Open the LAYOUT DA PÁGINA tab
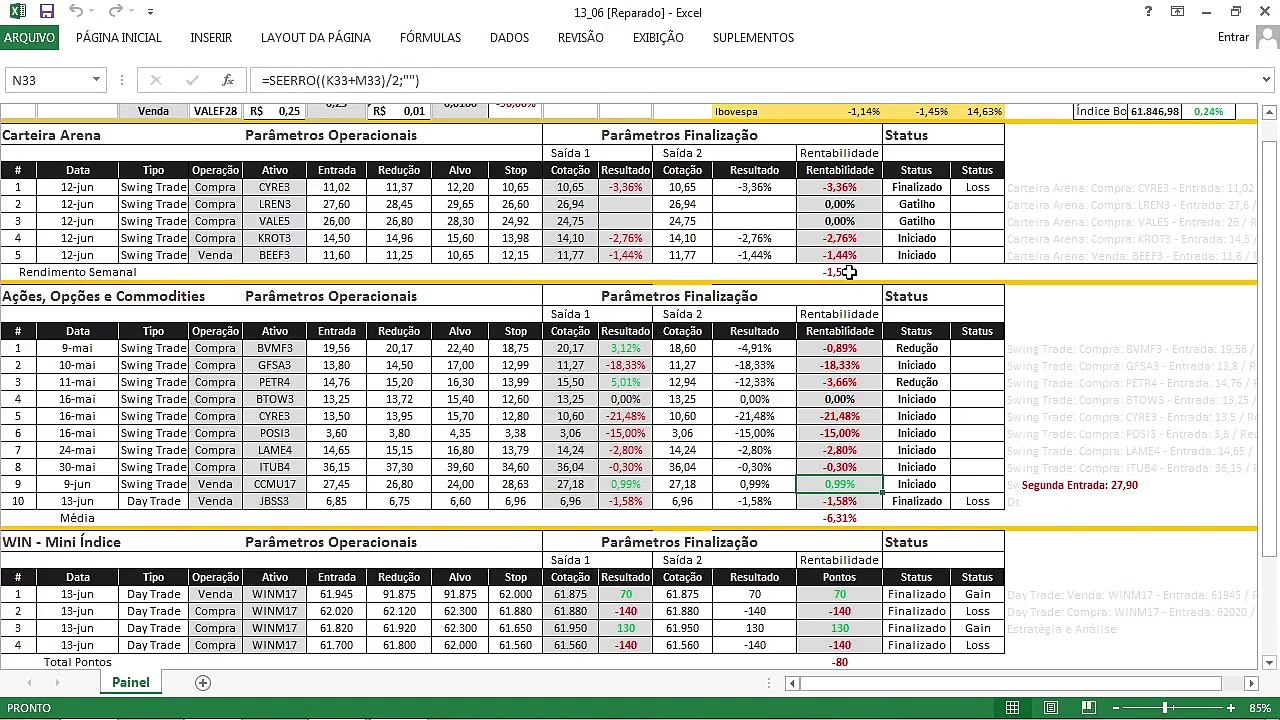Viewport: 1280px width, 720px height. [316, 37]
